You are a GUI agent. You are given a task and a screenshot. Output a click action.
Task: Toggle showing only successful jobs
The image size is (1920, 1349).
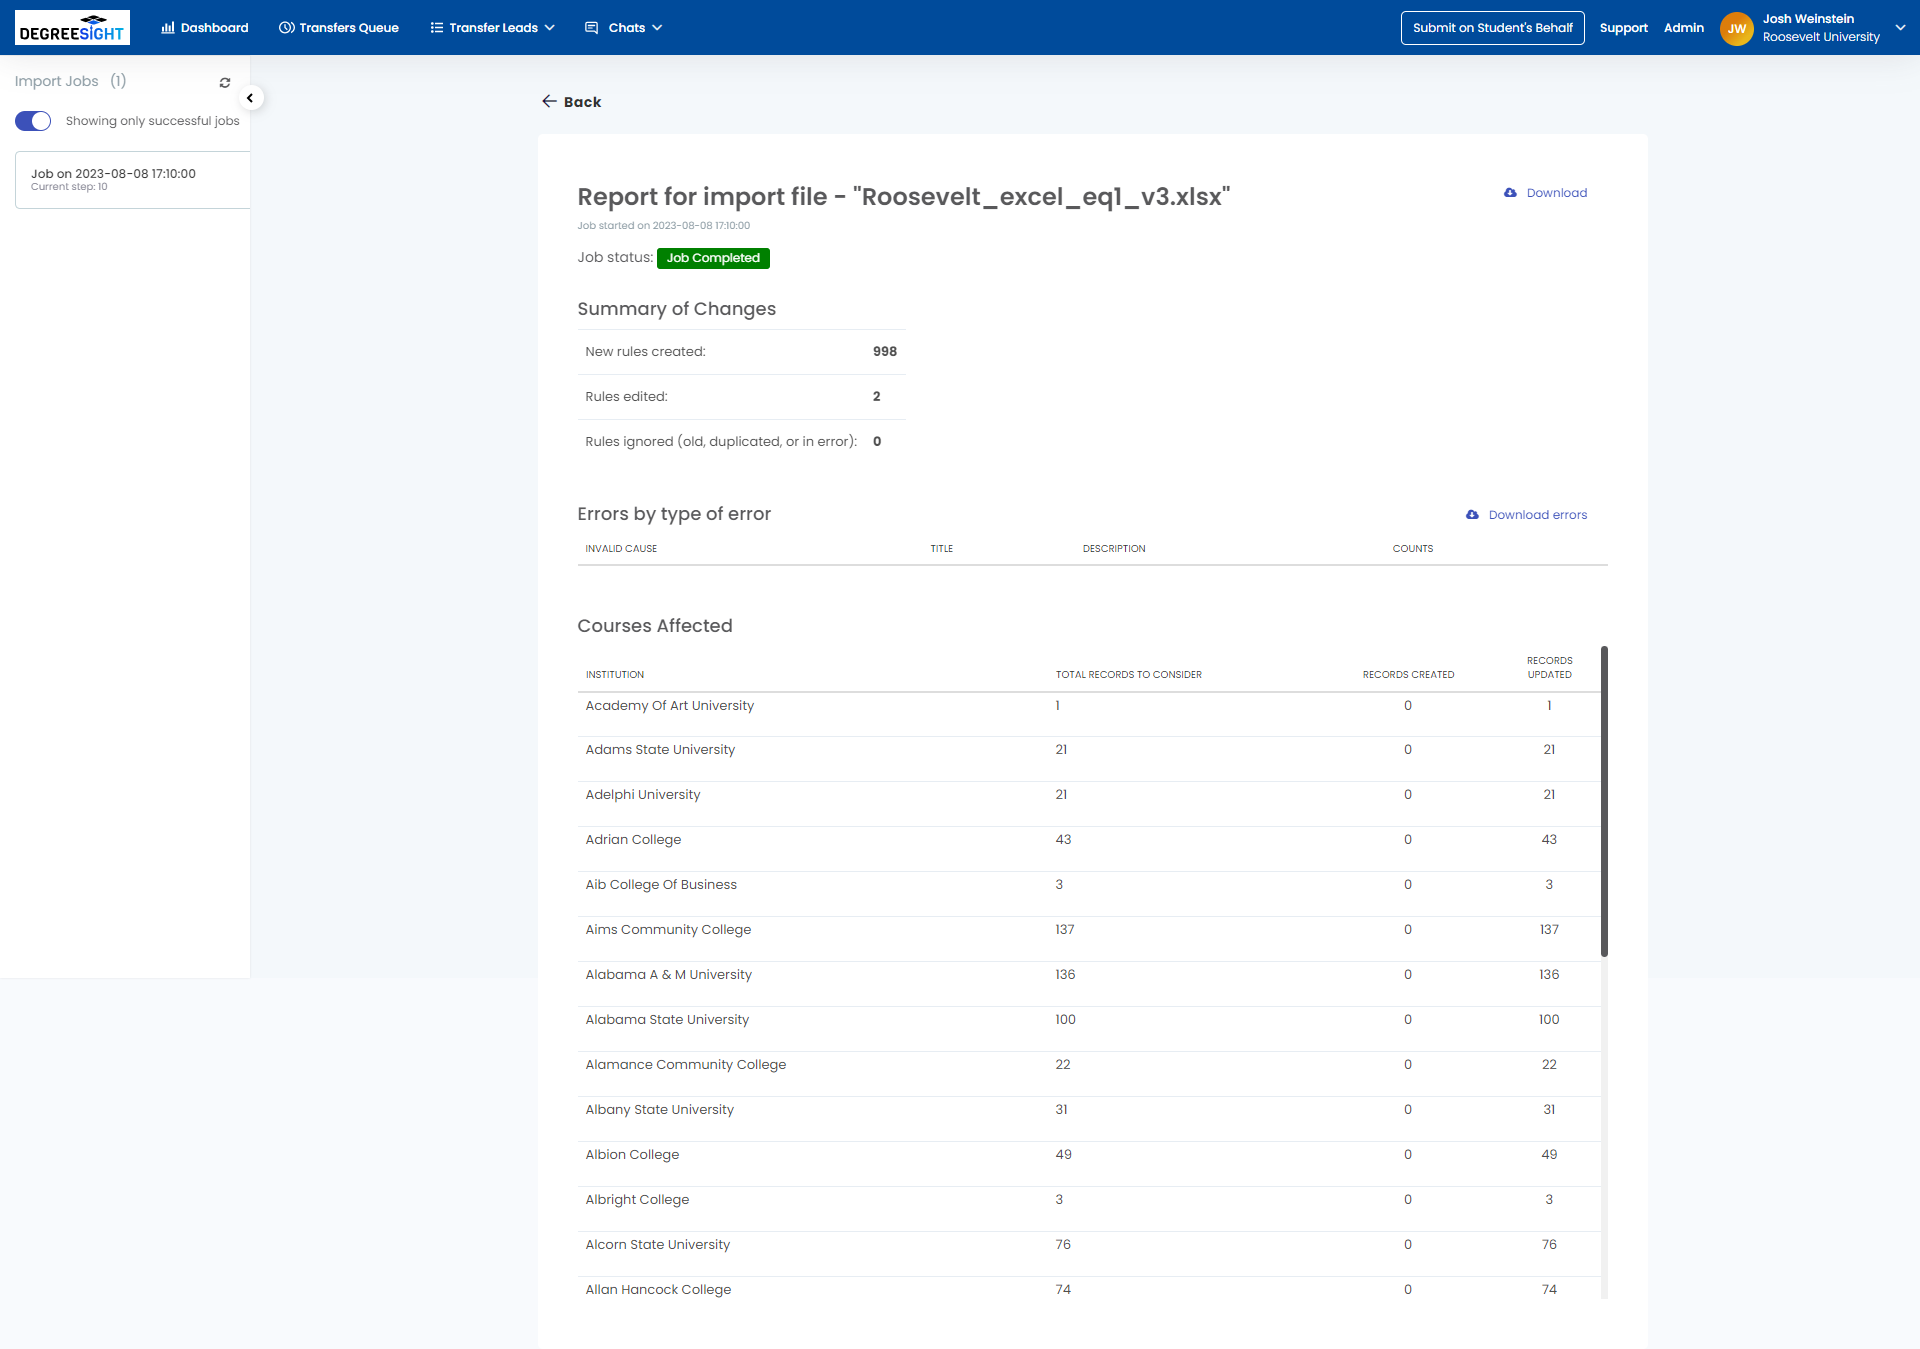pos(33,121)
